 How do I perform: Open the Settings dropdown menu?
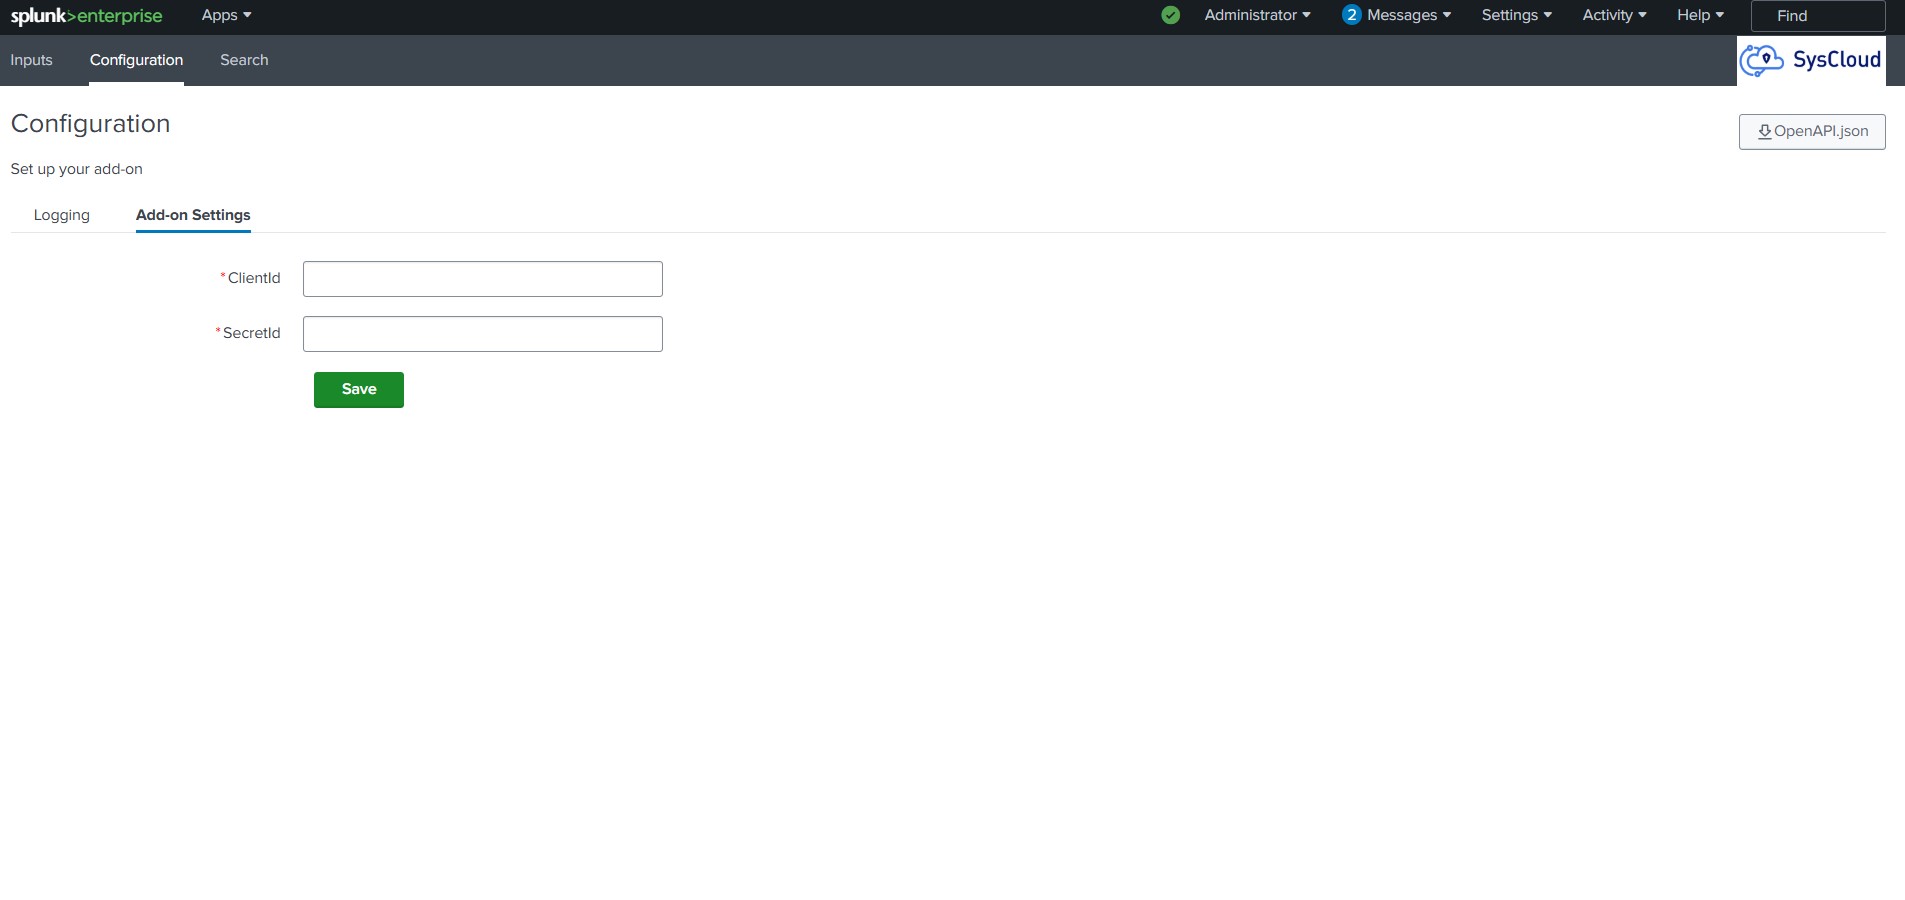click(x=1516, y=15)
